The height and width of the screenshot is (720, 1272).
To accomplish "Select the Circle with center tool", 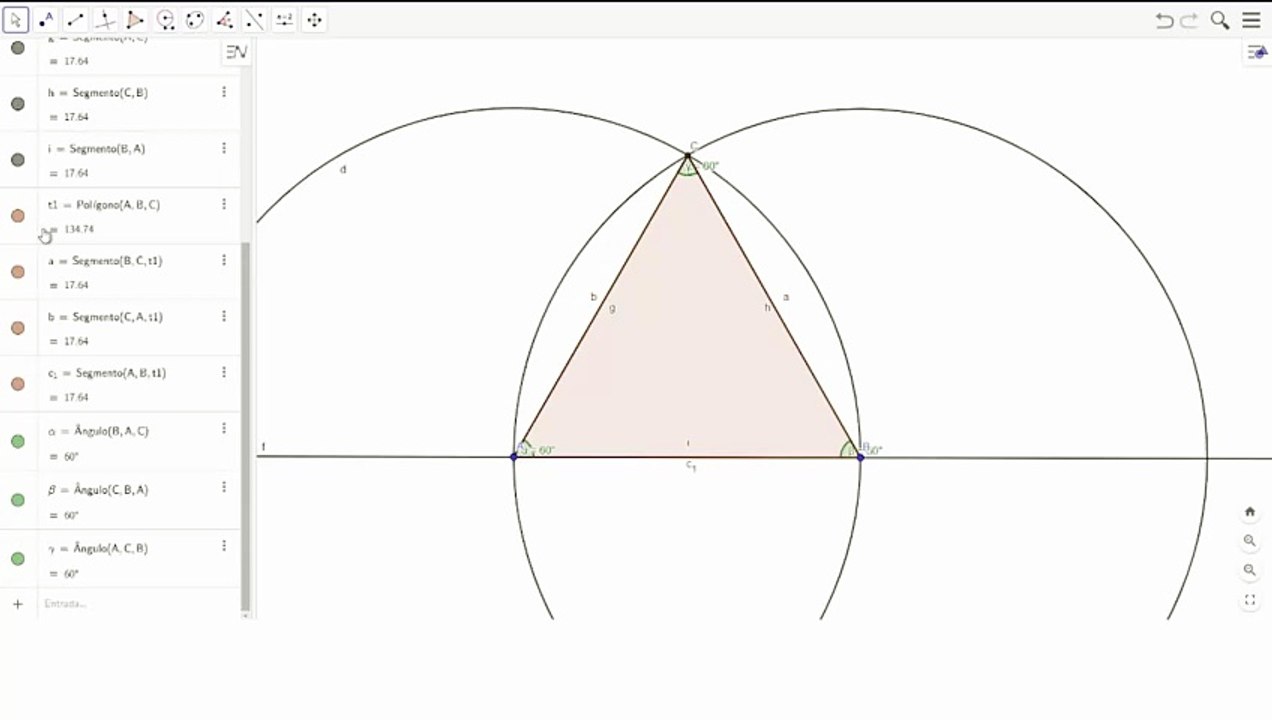I will 165,20.
